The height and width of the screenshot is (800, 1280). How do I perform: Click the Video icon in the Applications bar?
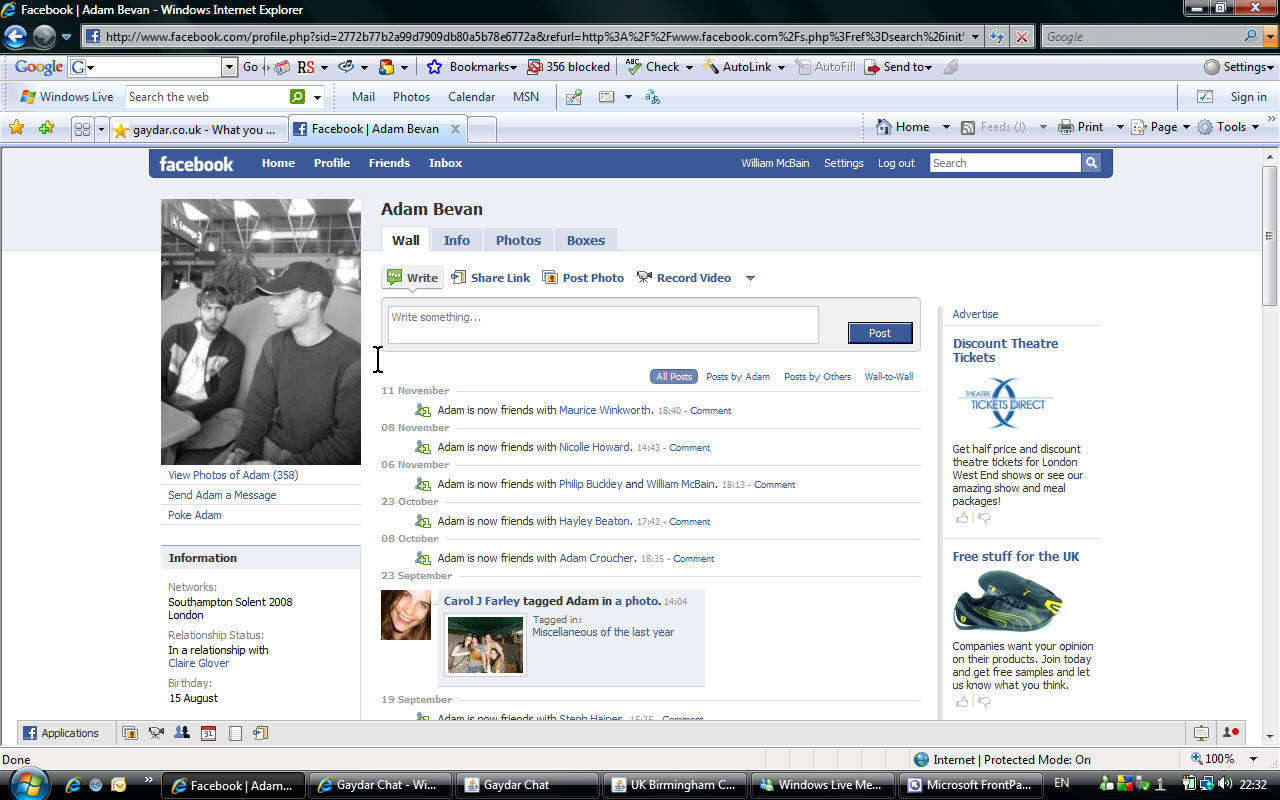[x=156, y=733]
